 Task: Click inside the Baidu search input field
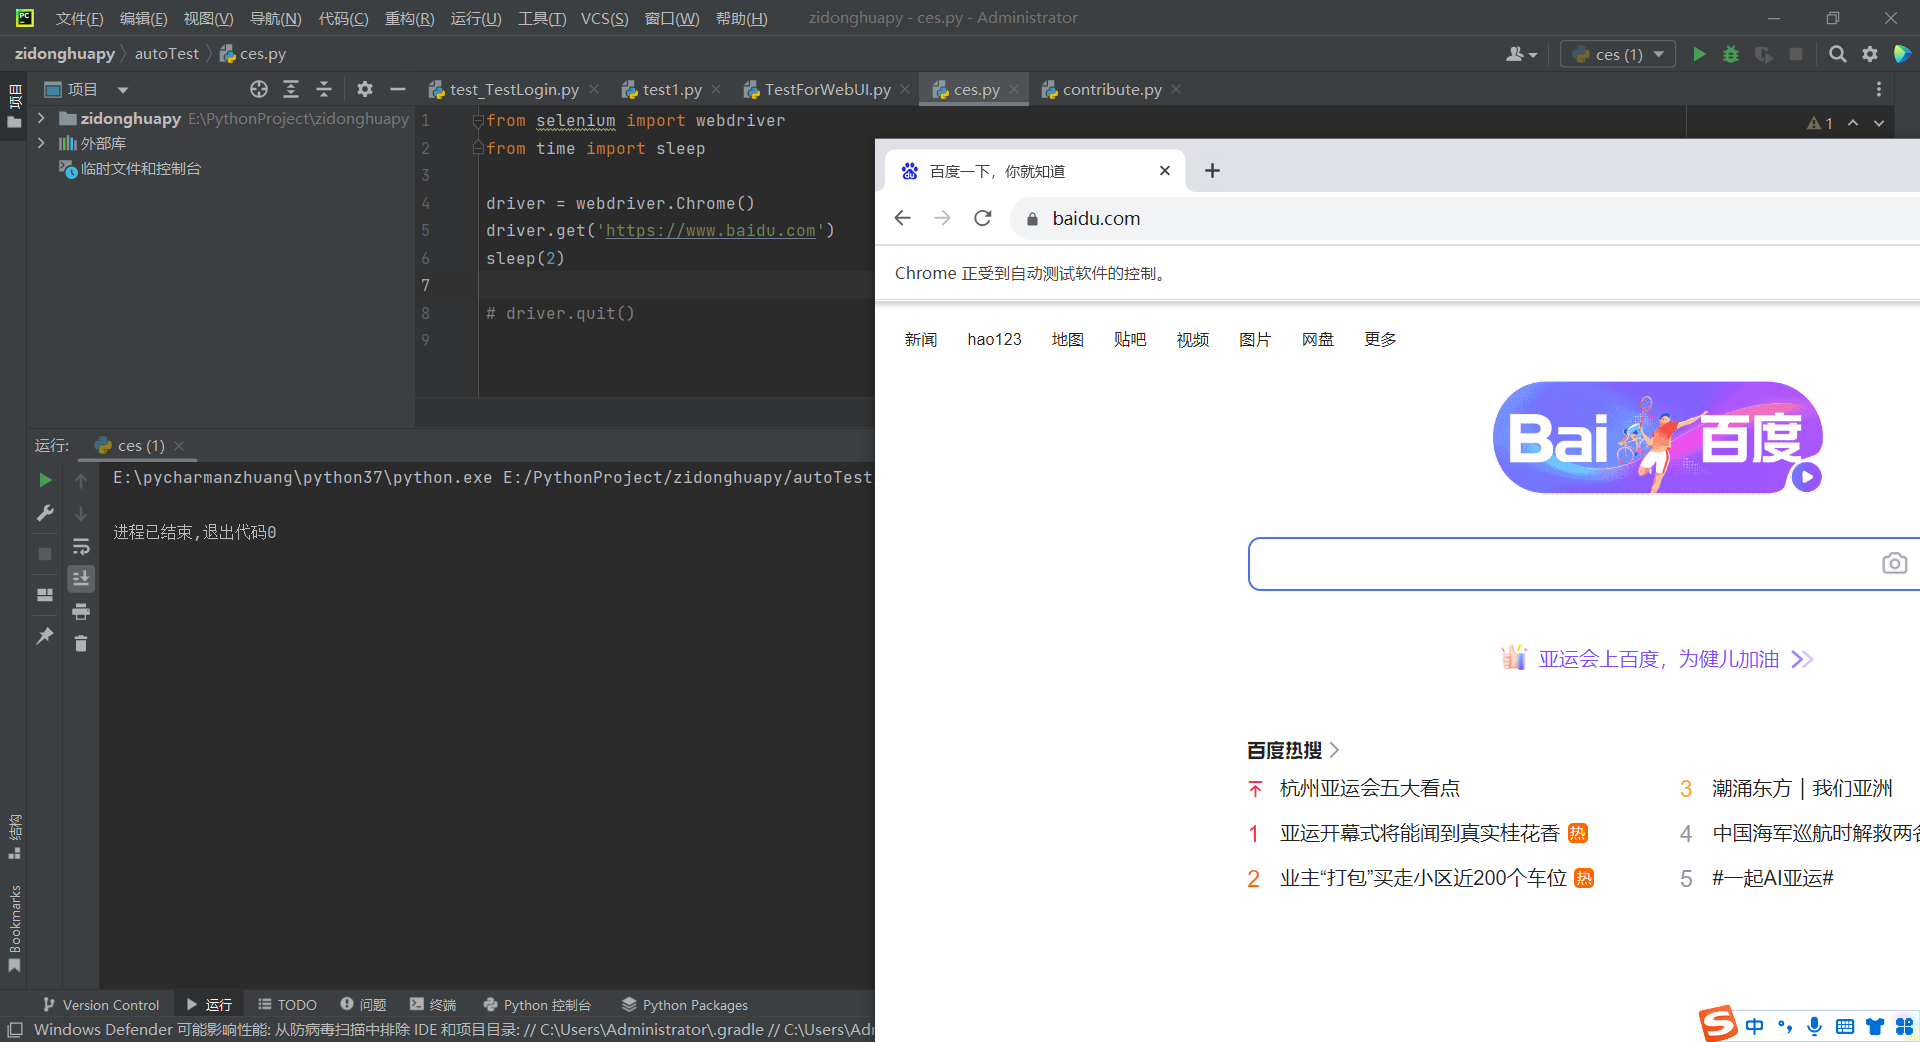(x=1550, y=564)
